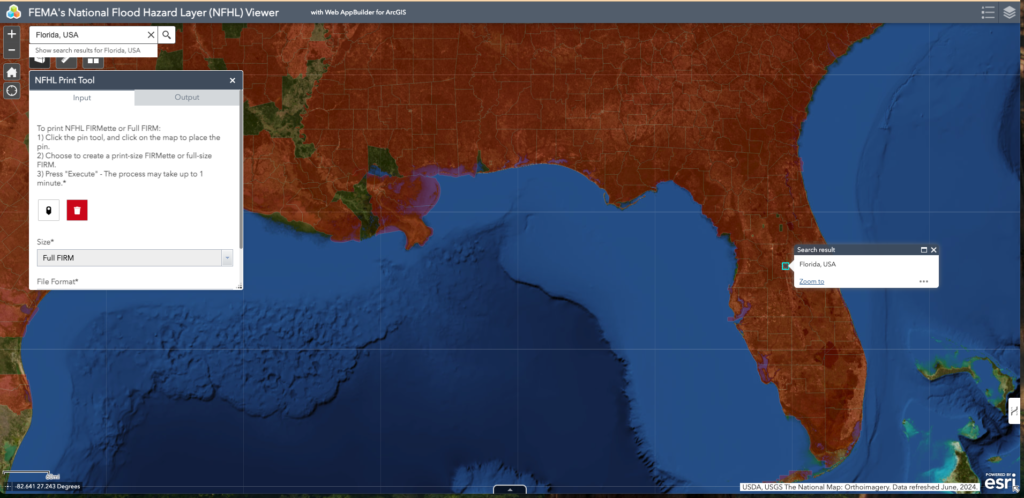
Task: Open the esri logo link
Action: (999, 482)
